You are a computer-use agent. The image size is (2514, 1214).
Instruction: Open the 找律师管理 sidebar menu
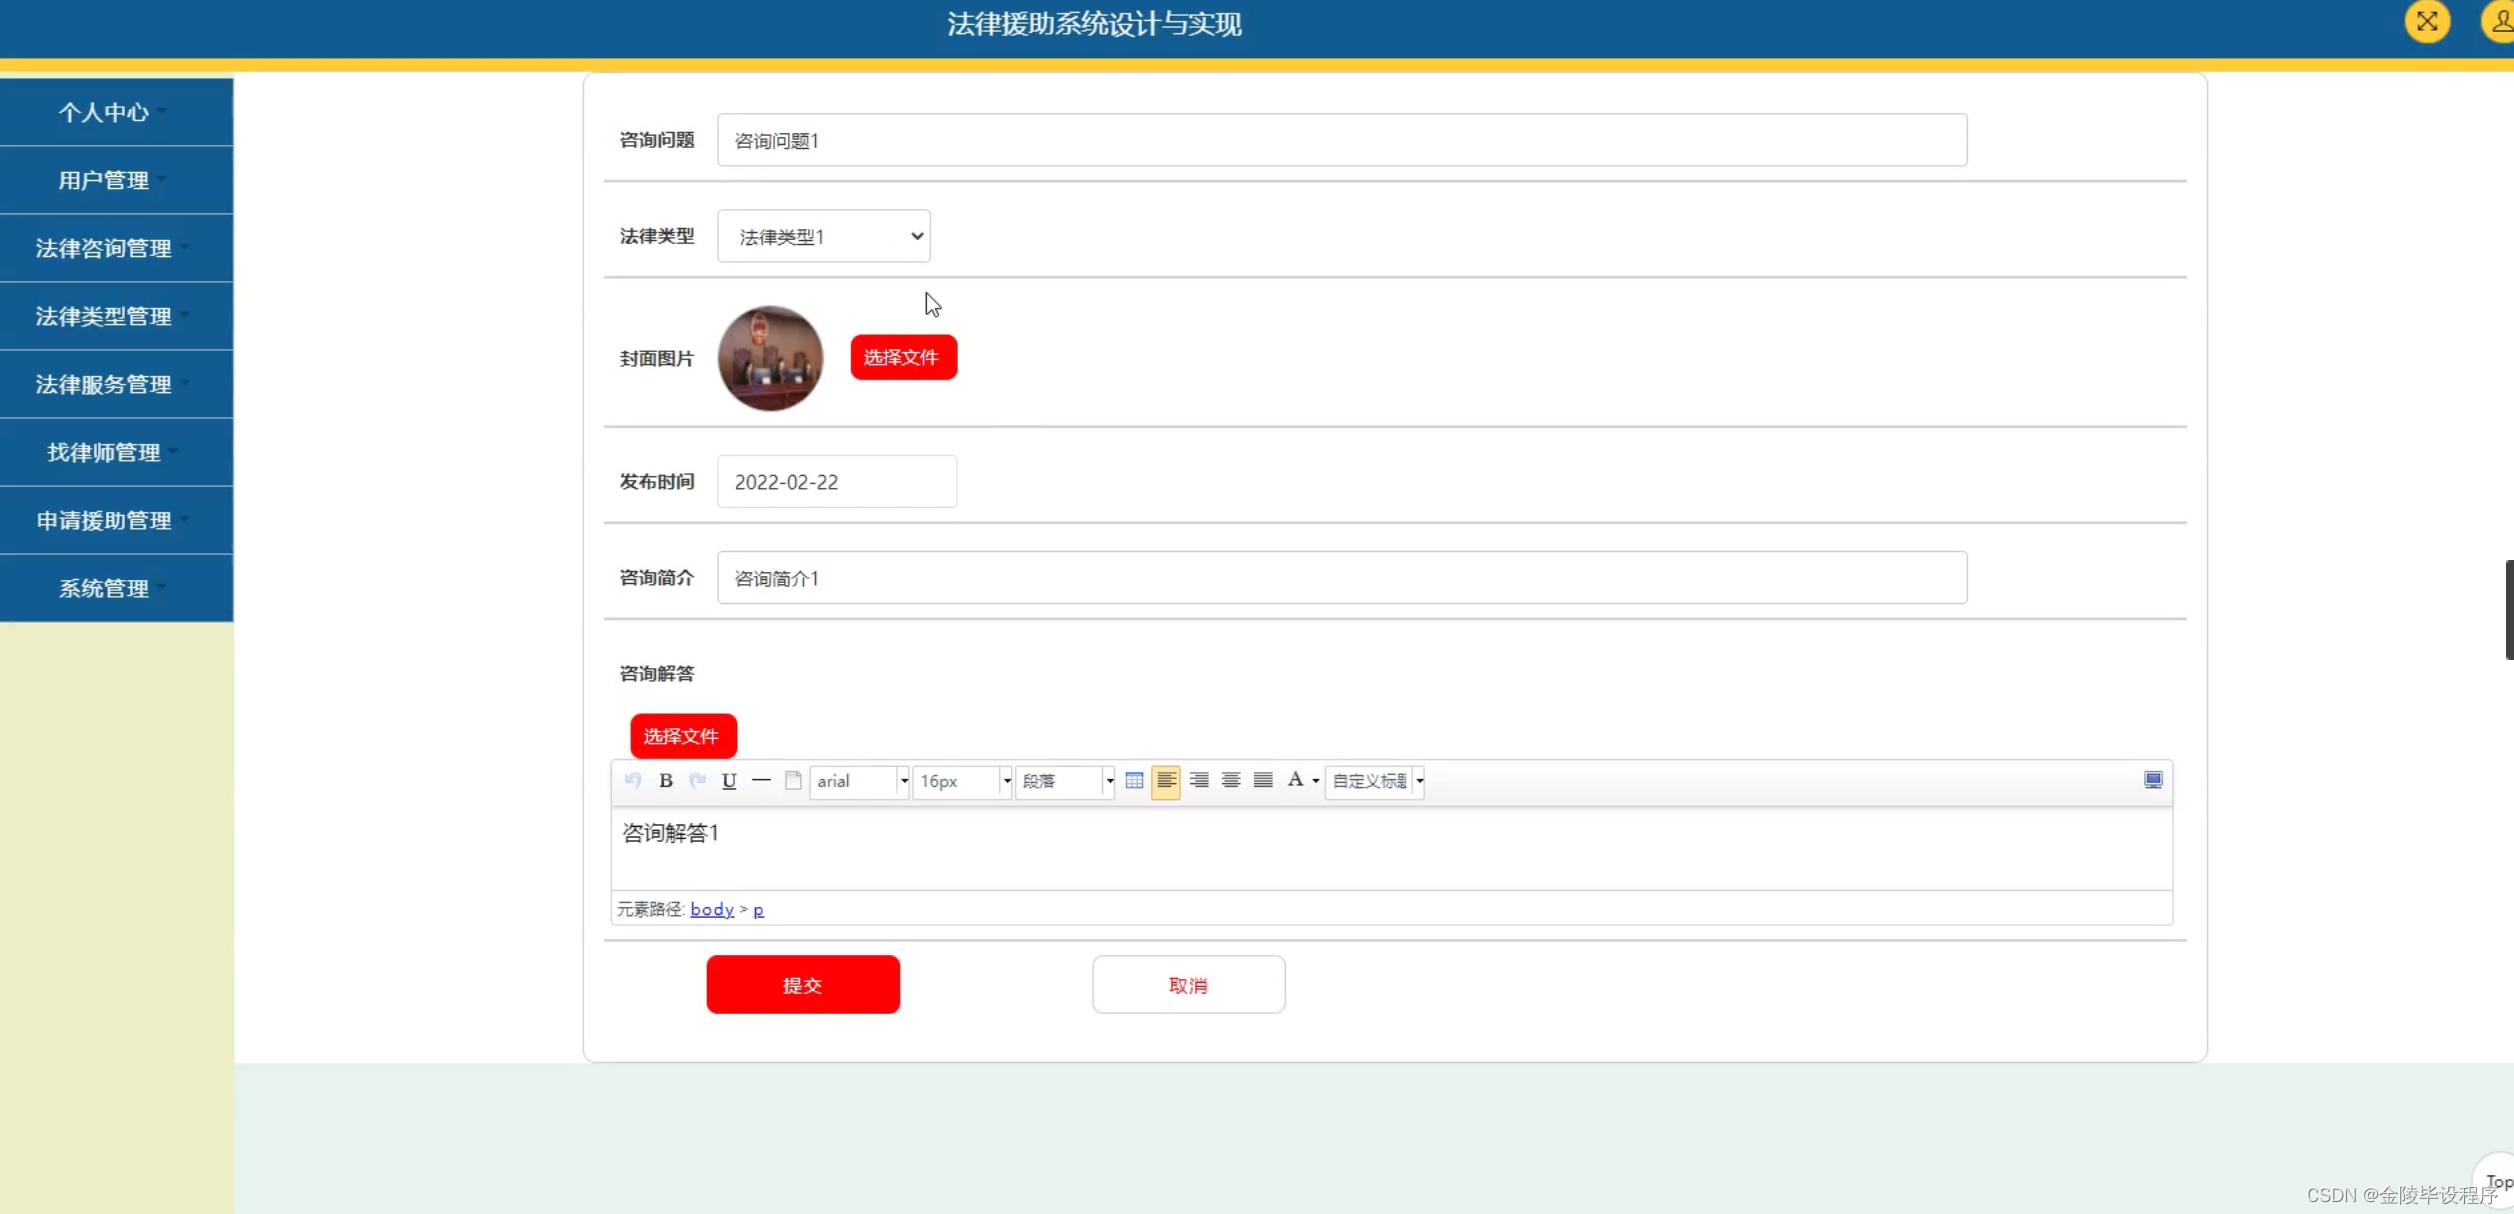tap(104, 452)
